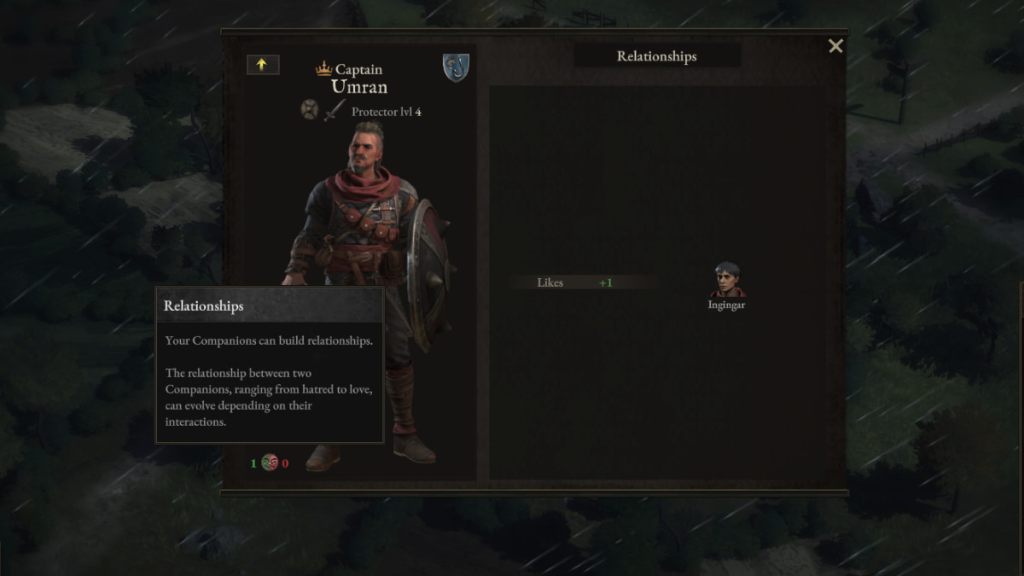Click Umran's red scarf on the model

364,185
